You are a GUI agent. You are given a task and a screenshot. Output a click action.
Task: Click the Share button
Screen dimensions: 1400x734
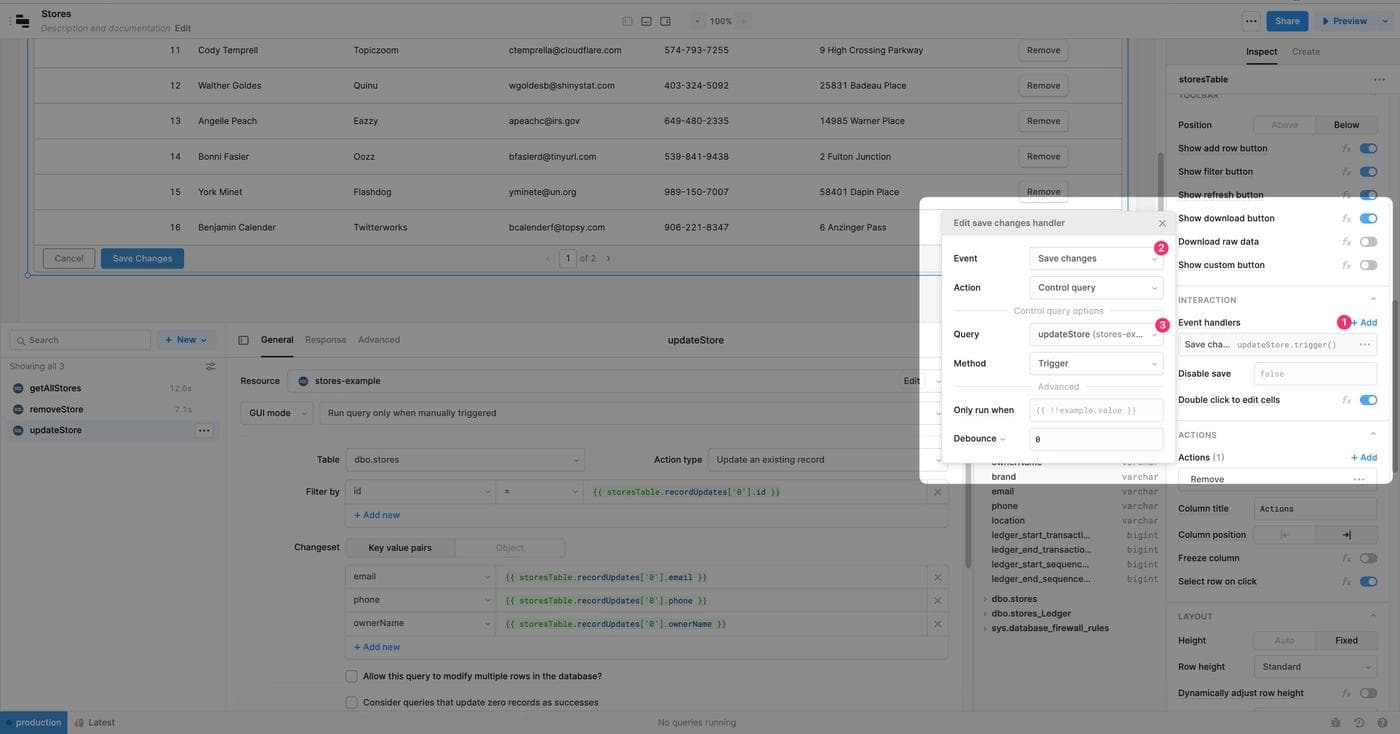click(x=1286, y=21)
